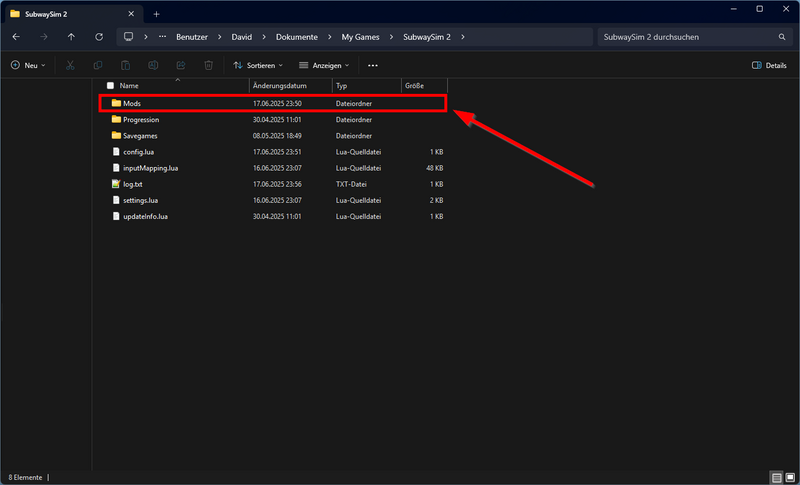Screen dimensions: 800x485
Task: Open the Anzeigen dropdown
Action: point(324,65)
